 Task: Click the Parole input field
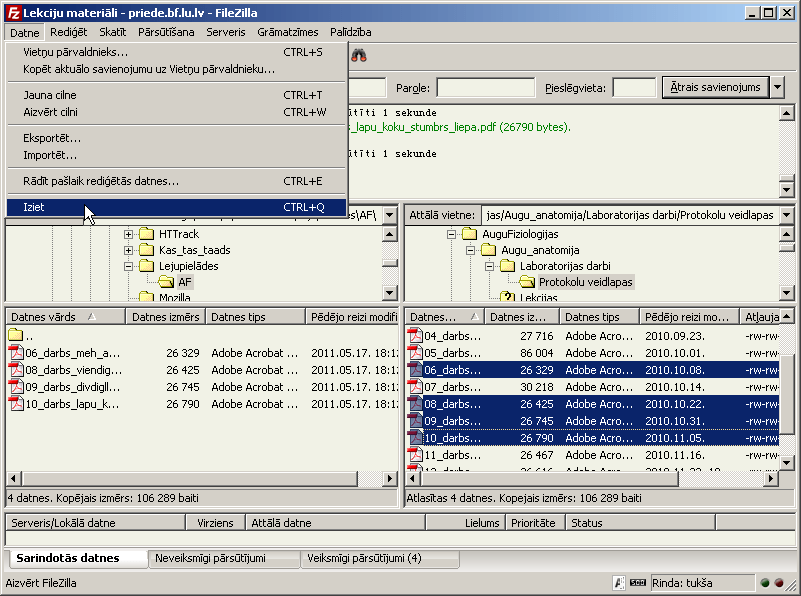(x=486, y=88)
